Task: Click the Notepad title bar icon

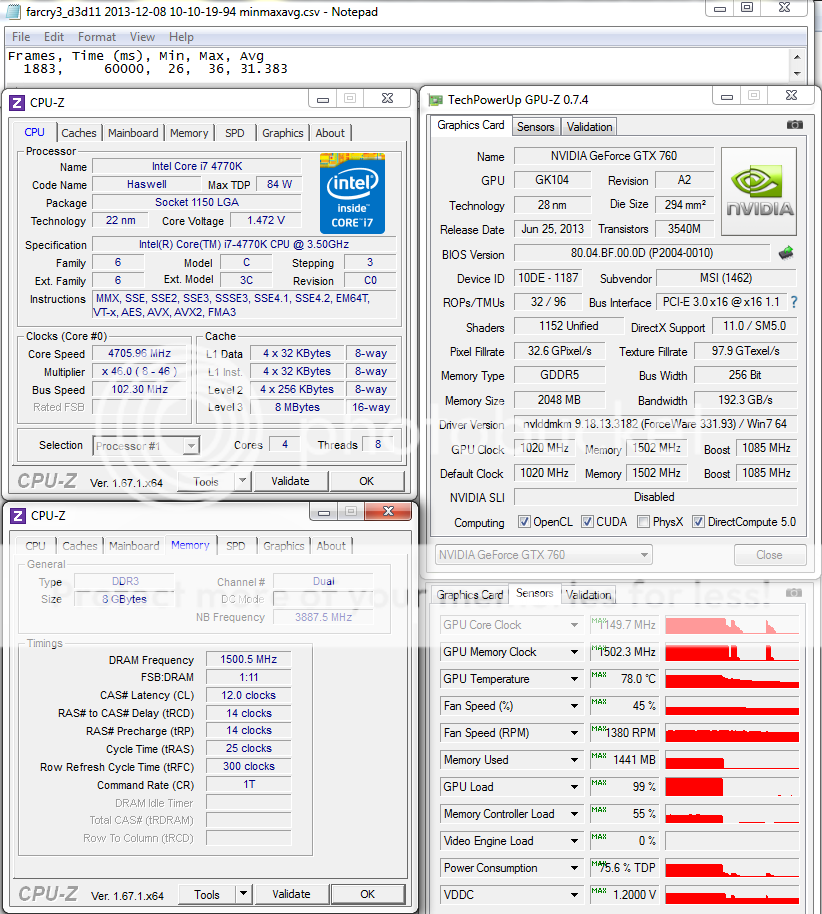Action: 13,10
